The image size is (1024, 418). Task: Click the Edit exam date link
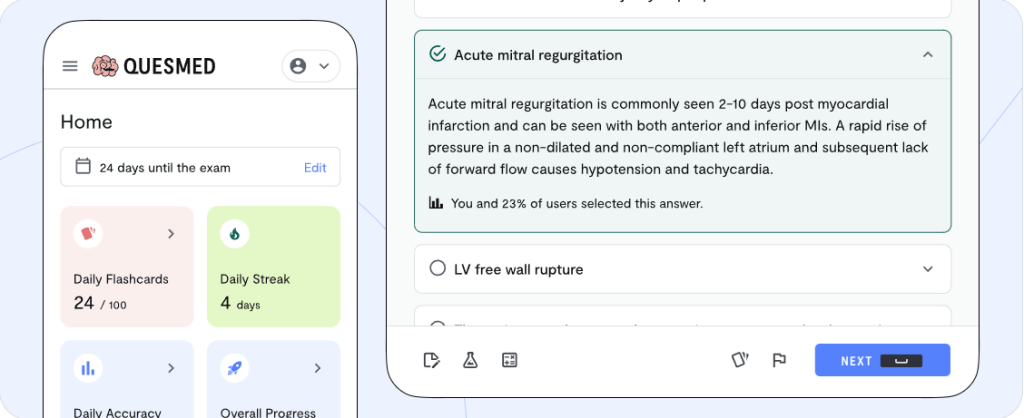point(315,167)
